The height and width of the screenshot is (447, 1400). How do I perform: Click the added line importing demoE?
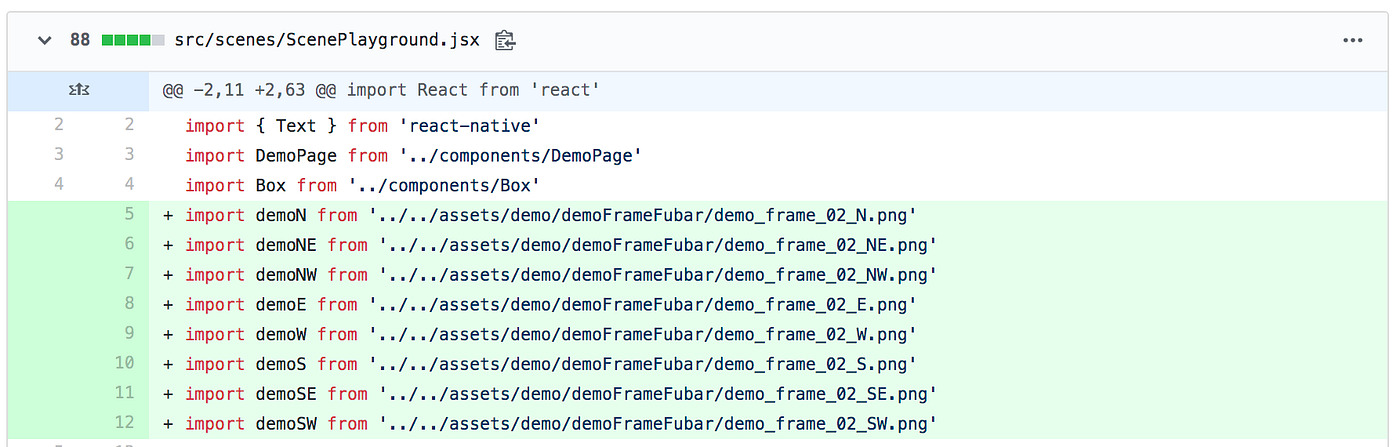(770, 305)
